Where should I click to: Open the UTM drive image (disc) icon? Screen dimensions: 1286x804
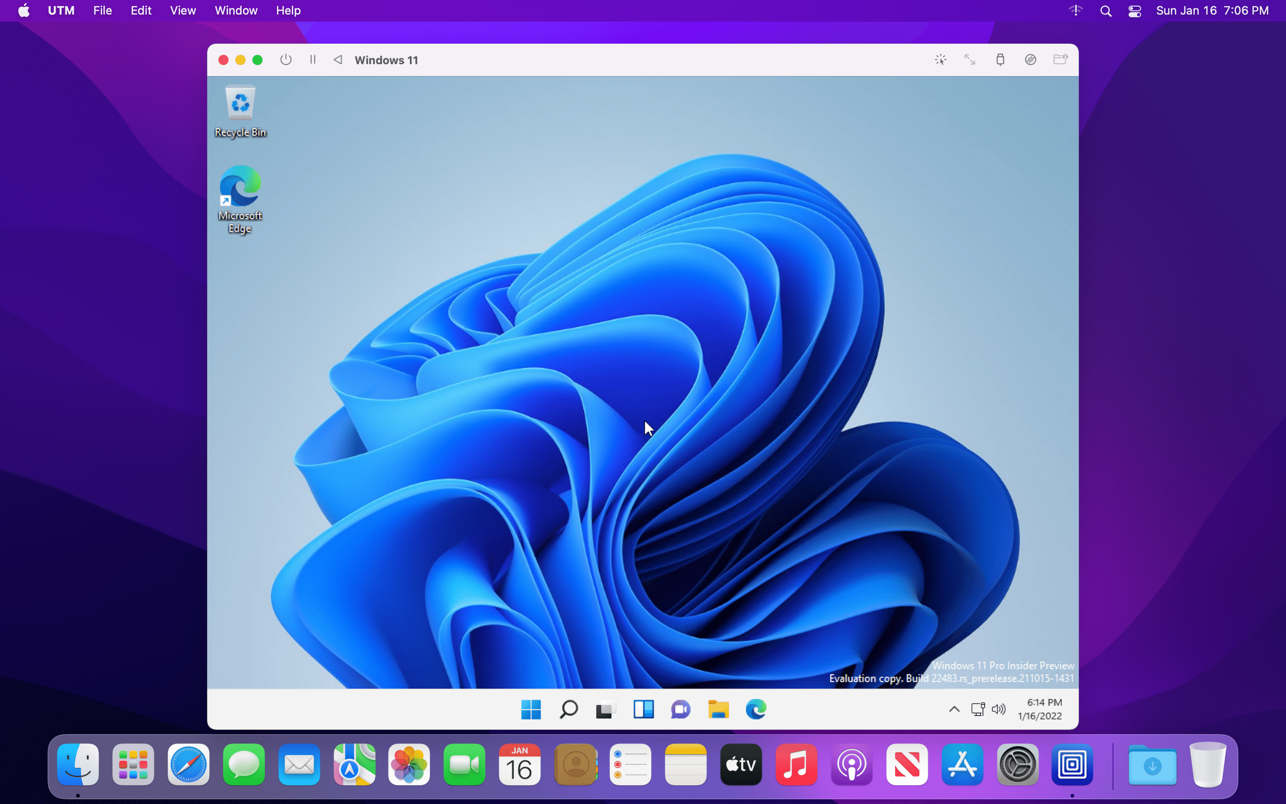tap(1030, 60)
